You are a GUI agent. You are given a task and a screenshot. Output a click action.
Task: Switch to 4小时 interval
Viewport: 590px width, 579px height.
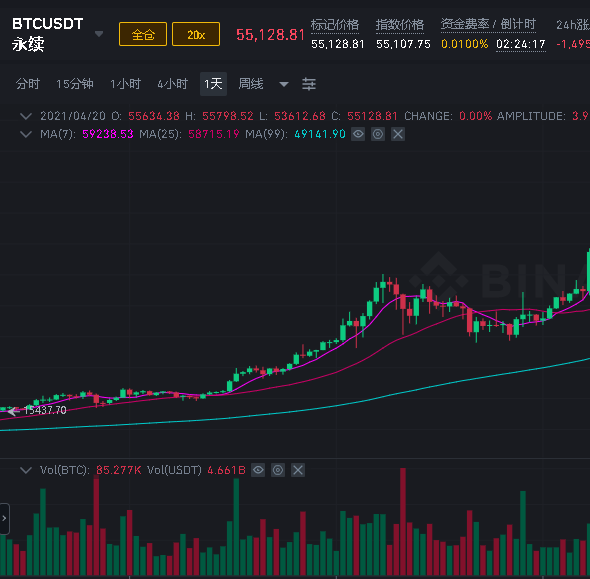pos(172,84)
